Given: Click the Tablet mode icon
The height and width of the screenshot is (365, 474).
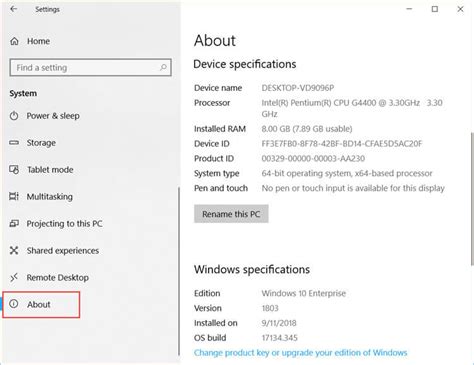Looking at the screenshot, I should point(14,169).
